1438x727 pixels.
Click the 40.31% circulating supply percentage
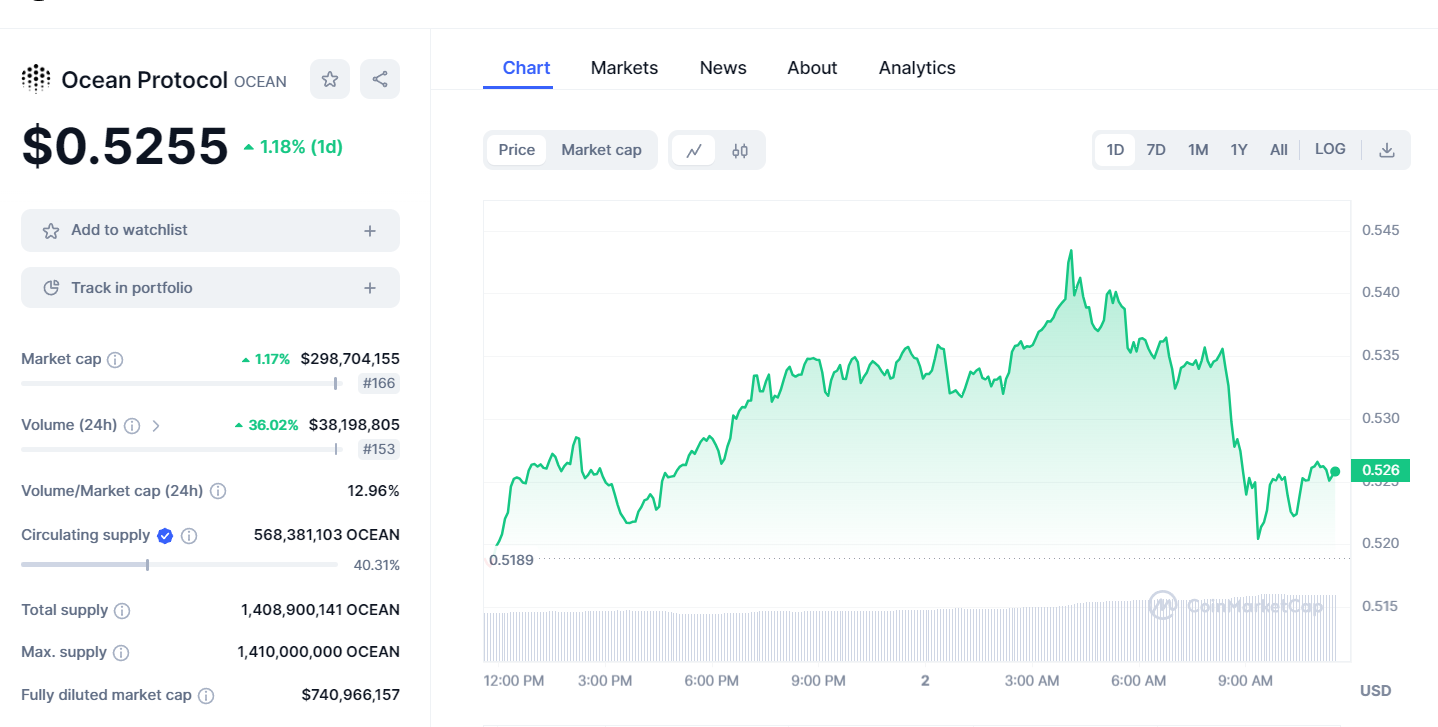pyautogui.click(x=377, y=565)
